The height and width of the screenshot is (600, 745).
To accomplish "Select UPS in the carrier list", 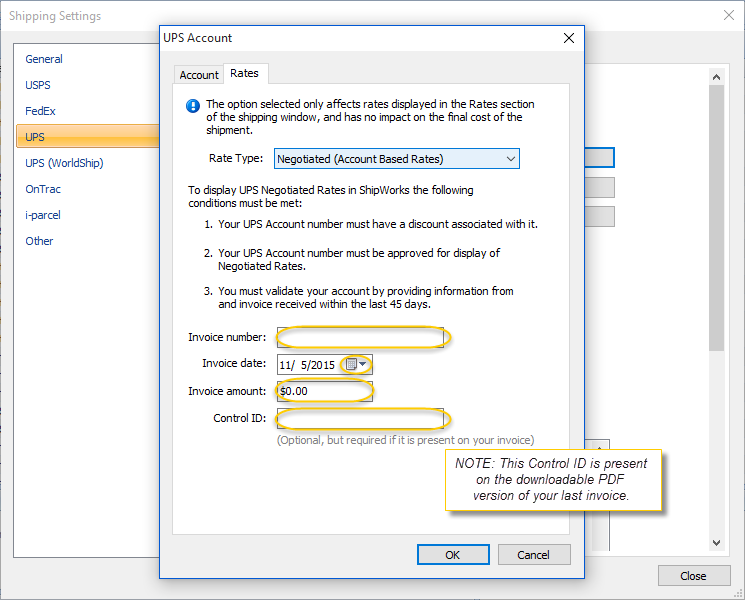I will tap(87, 137).
